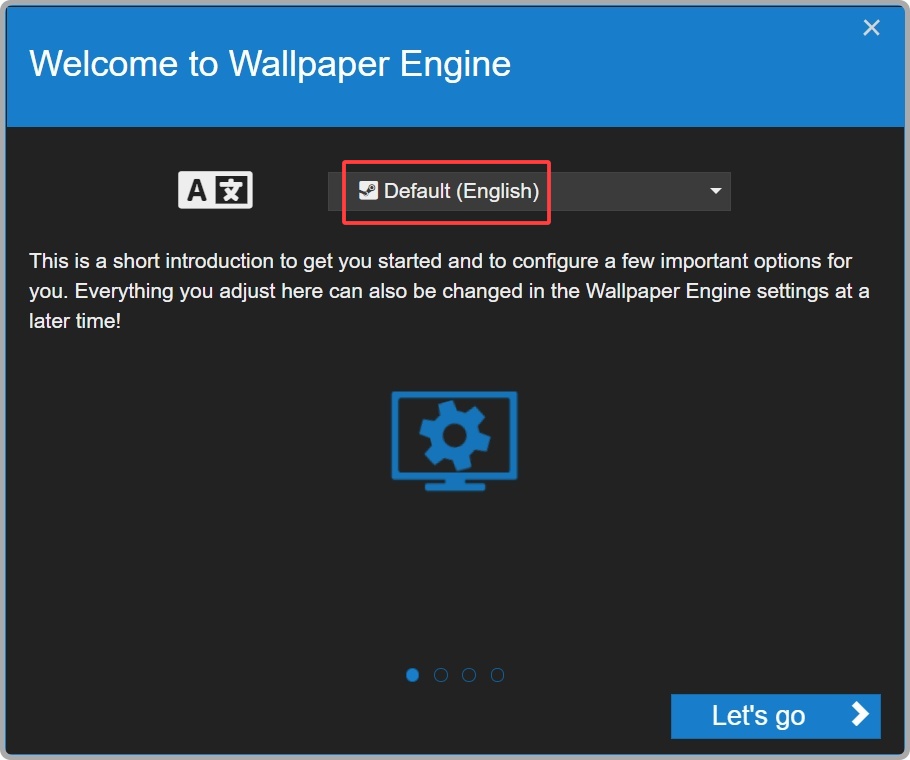Click the introduction paragraph starting "This is a short"
Image resolution: width=910 pixels, height=760 pixels.
pyautogui.click(x=449, y=291)
